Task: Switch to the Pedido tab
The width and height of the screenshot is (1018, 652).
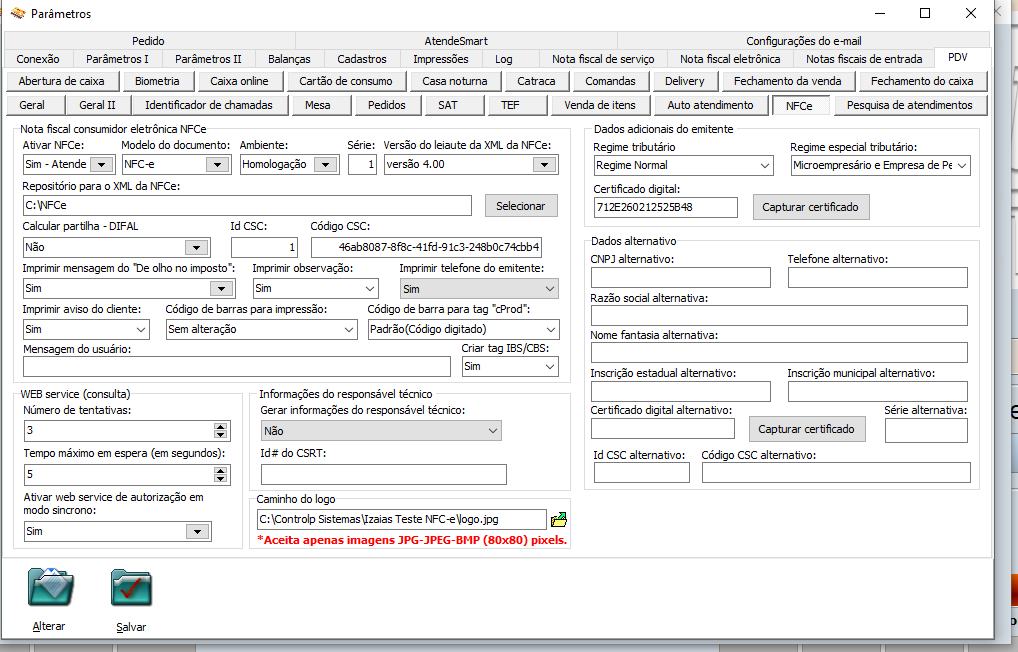Action: pos(148,41)
